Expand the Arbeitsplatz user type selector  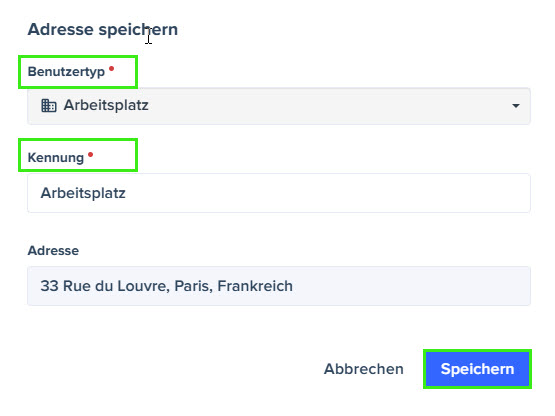pos(279,106)
